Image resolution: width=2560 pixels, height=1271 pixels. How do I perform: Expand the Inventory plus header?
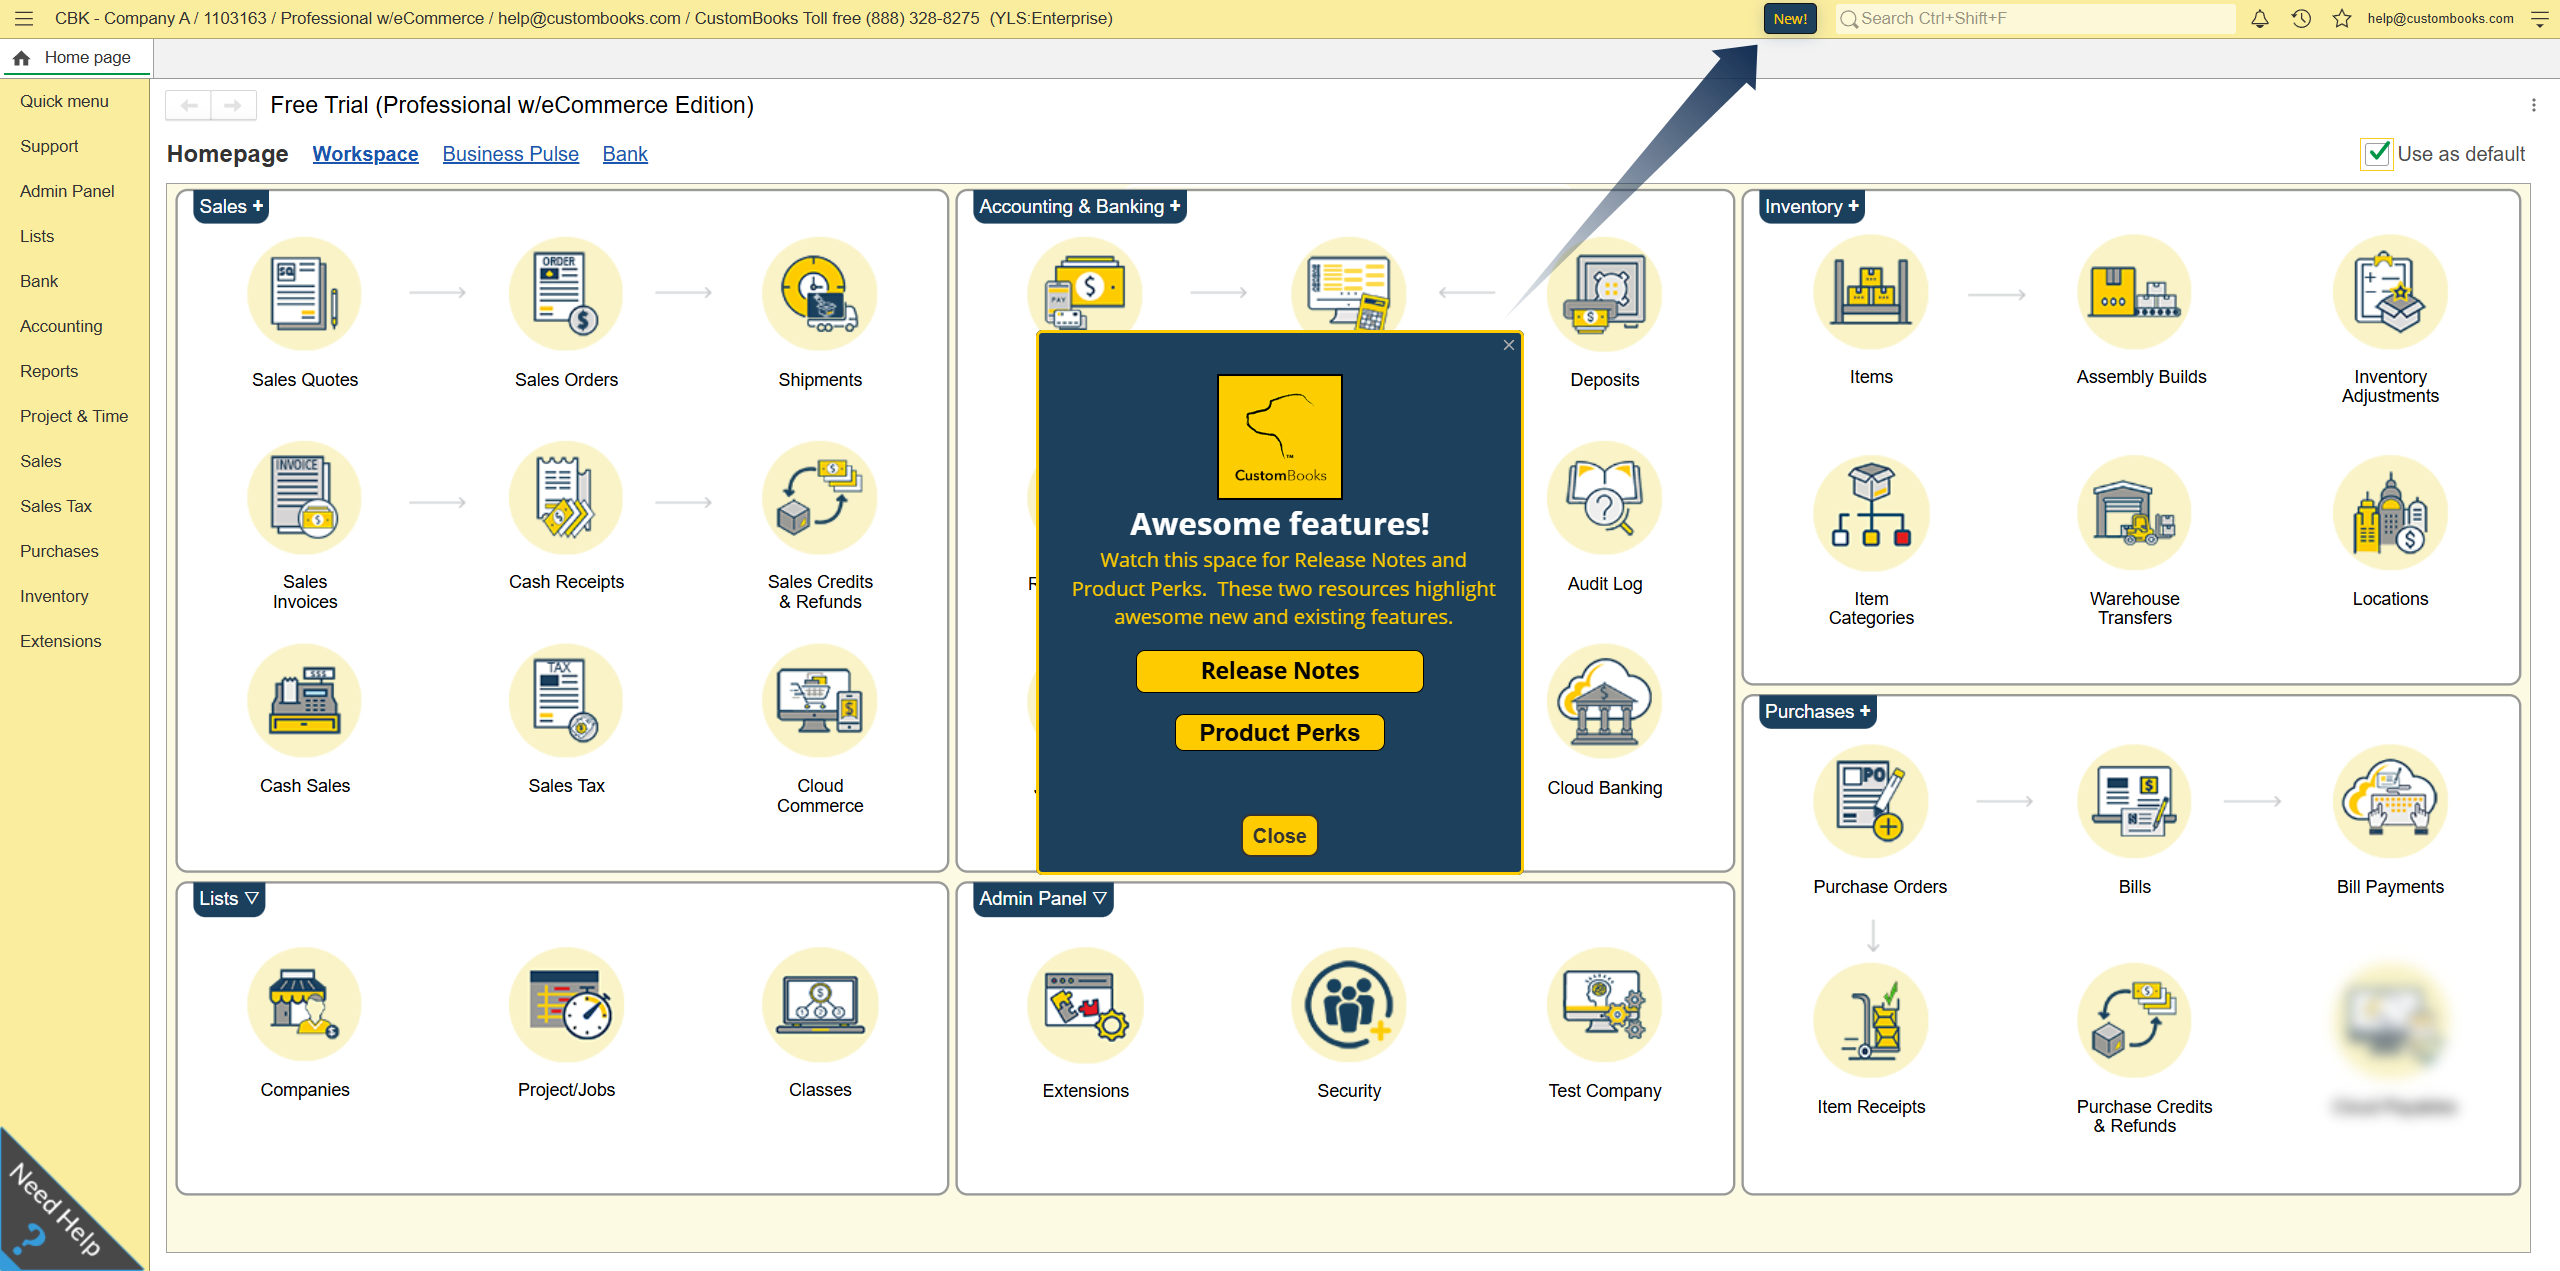1810,206
